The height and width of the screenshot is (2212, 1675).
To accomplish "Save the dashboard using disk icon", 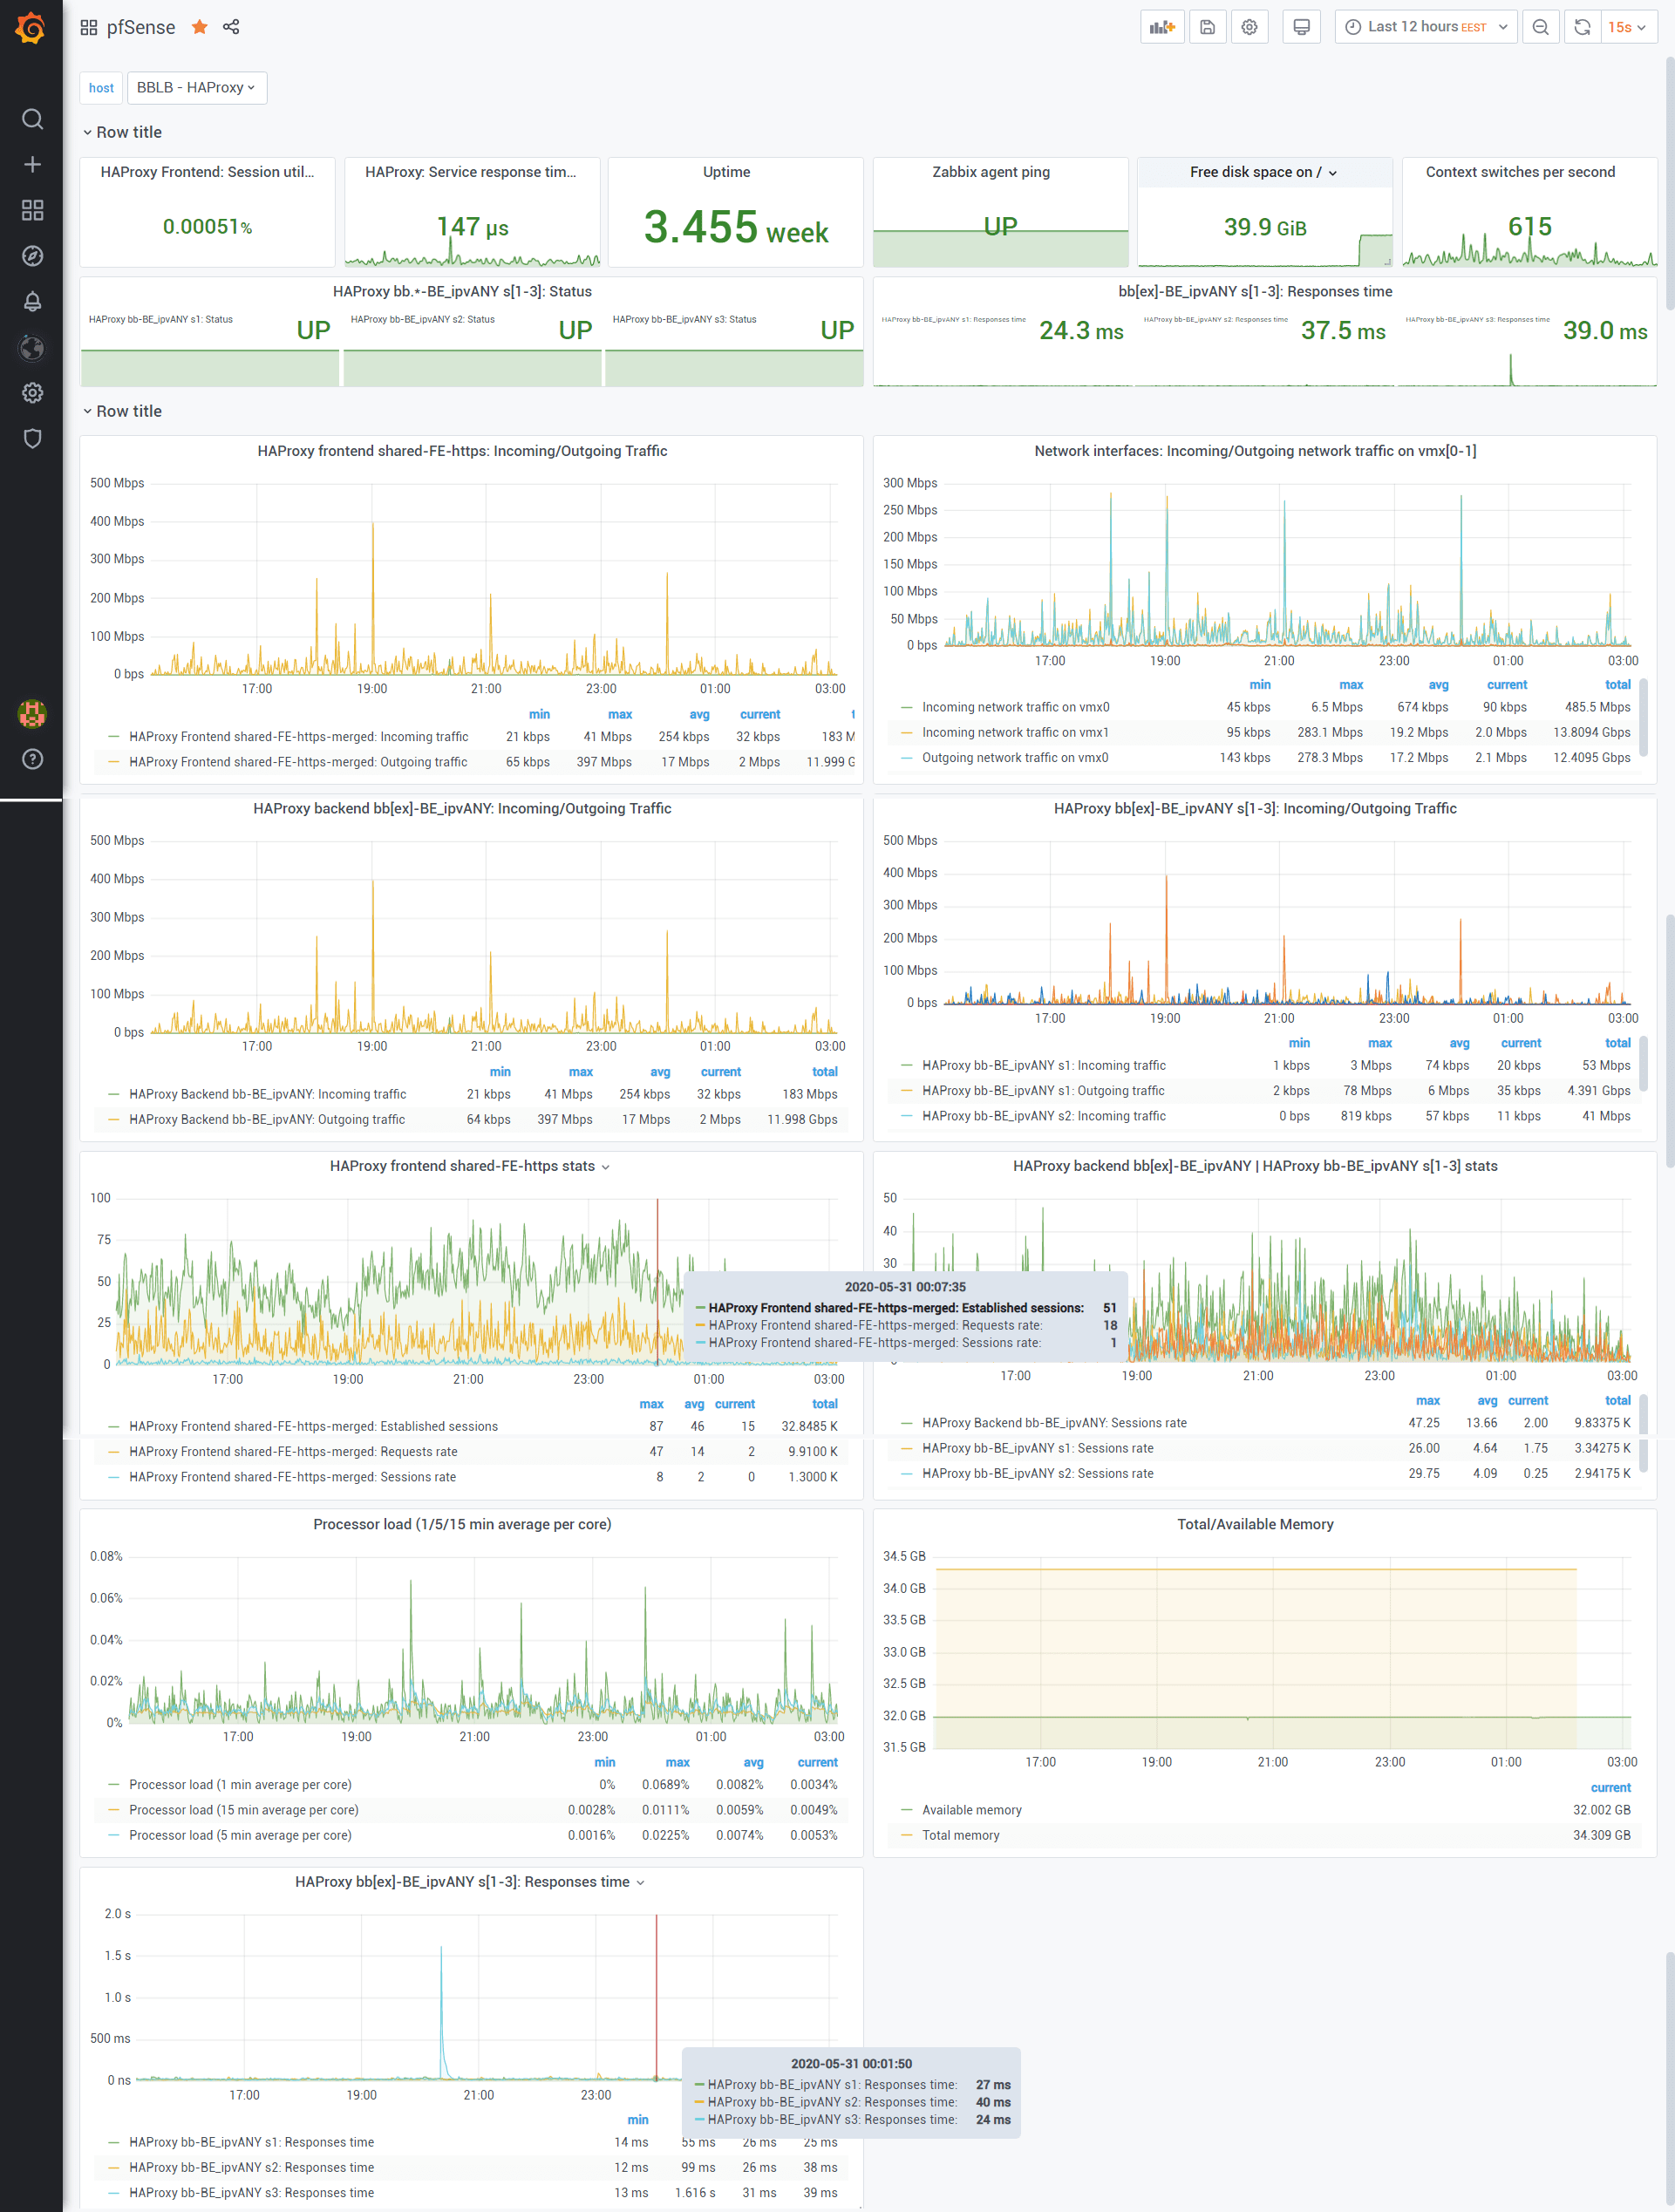I will coord(1207,27).
